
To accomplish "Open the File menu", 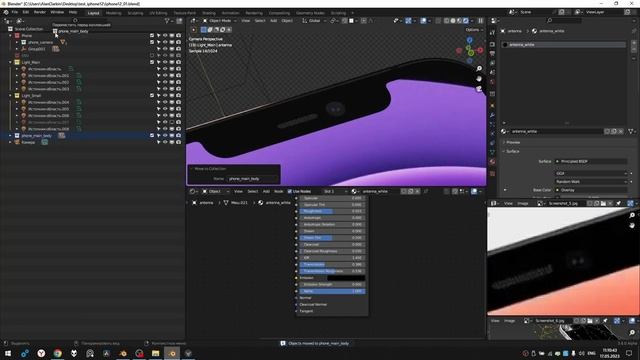I will [x=15, y=12].
